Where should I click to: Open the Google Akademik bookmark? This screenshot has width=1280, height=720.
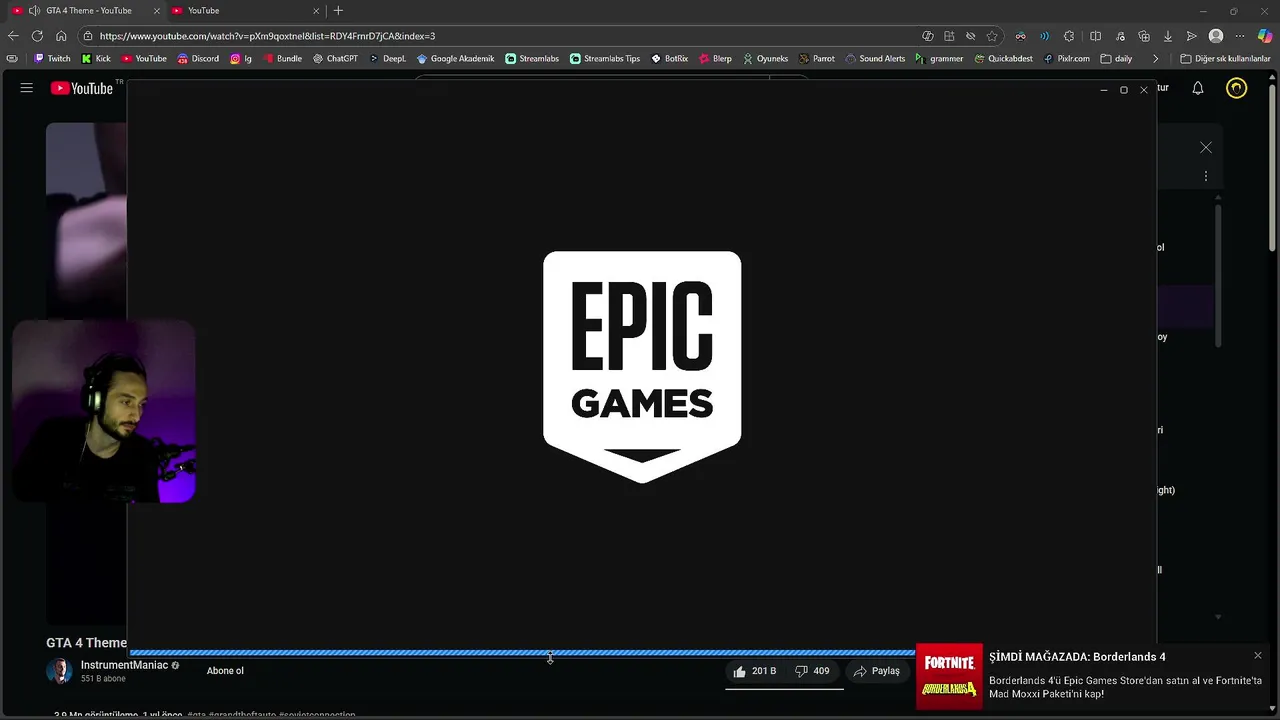455,58
